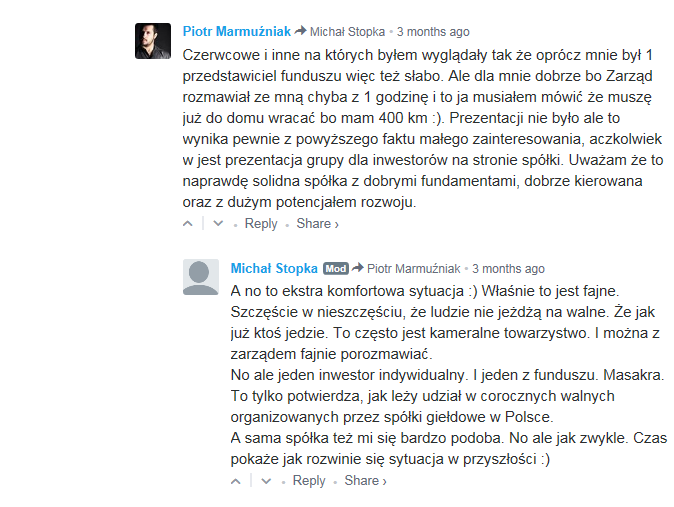Click reply arrow icon next to Piotr Marmuźniak's name
The height and width of the screenshot is (507, 674).
tap(300, 31)
